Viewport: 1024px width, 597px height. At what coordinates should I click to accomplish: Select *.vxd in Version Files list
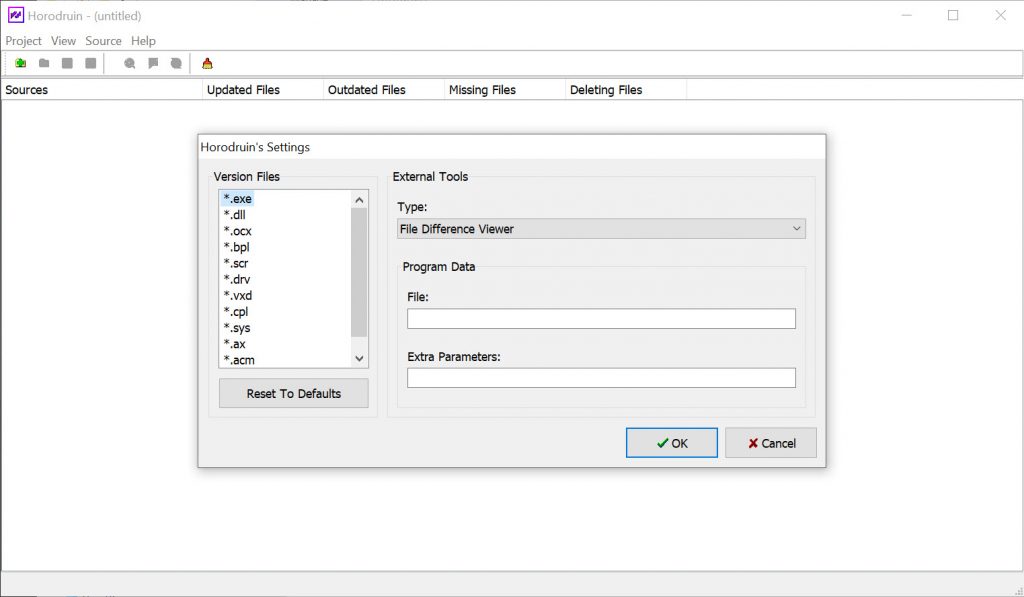click(238, 295)
